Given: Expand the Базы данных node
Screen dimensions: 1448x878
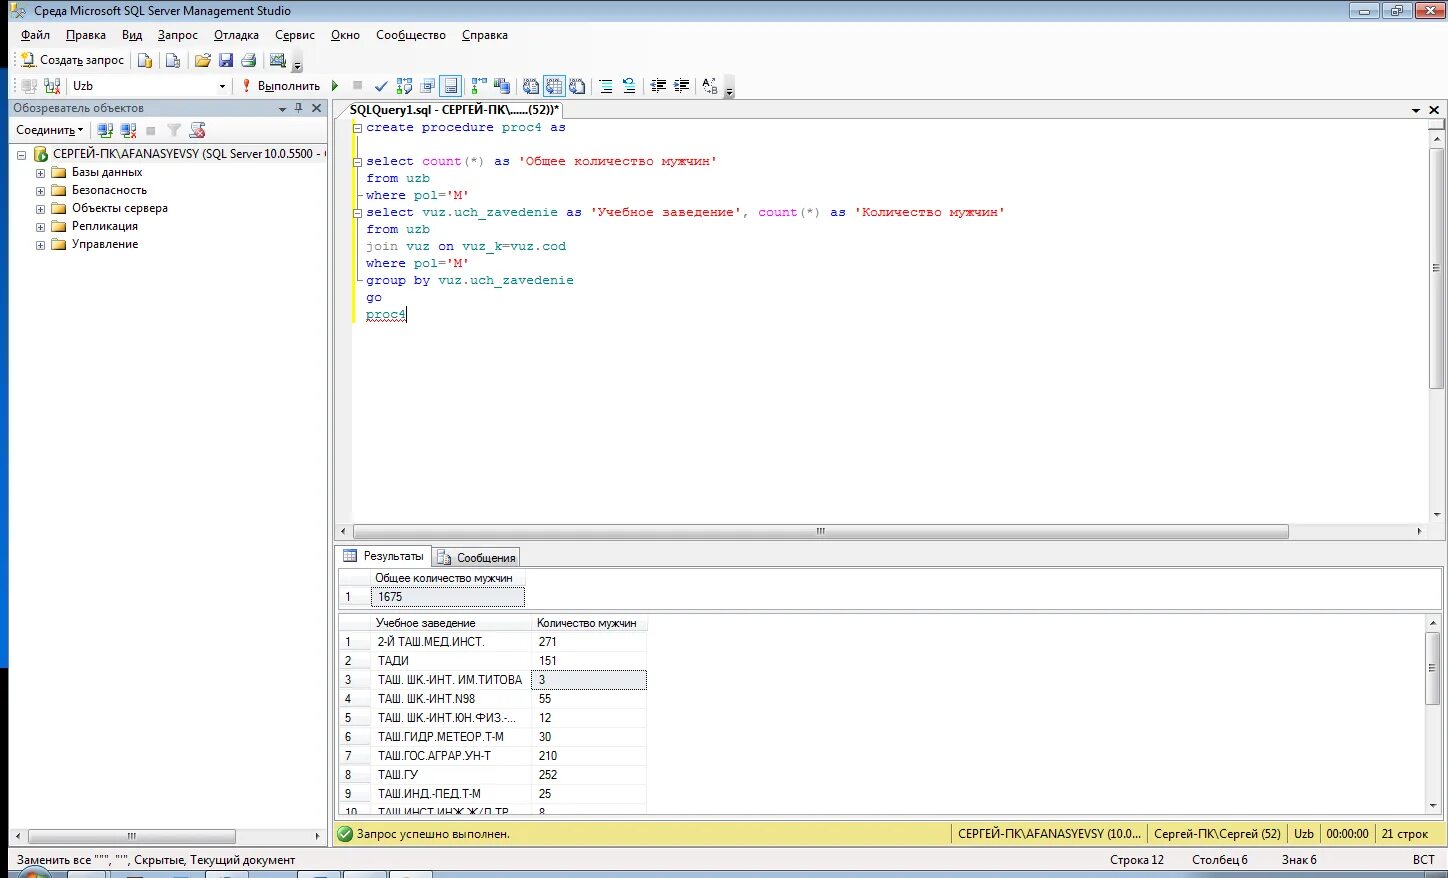Looking at the screenshot, I should tap(40, 173).
